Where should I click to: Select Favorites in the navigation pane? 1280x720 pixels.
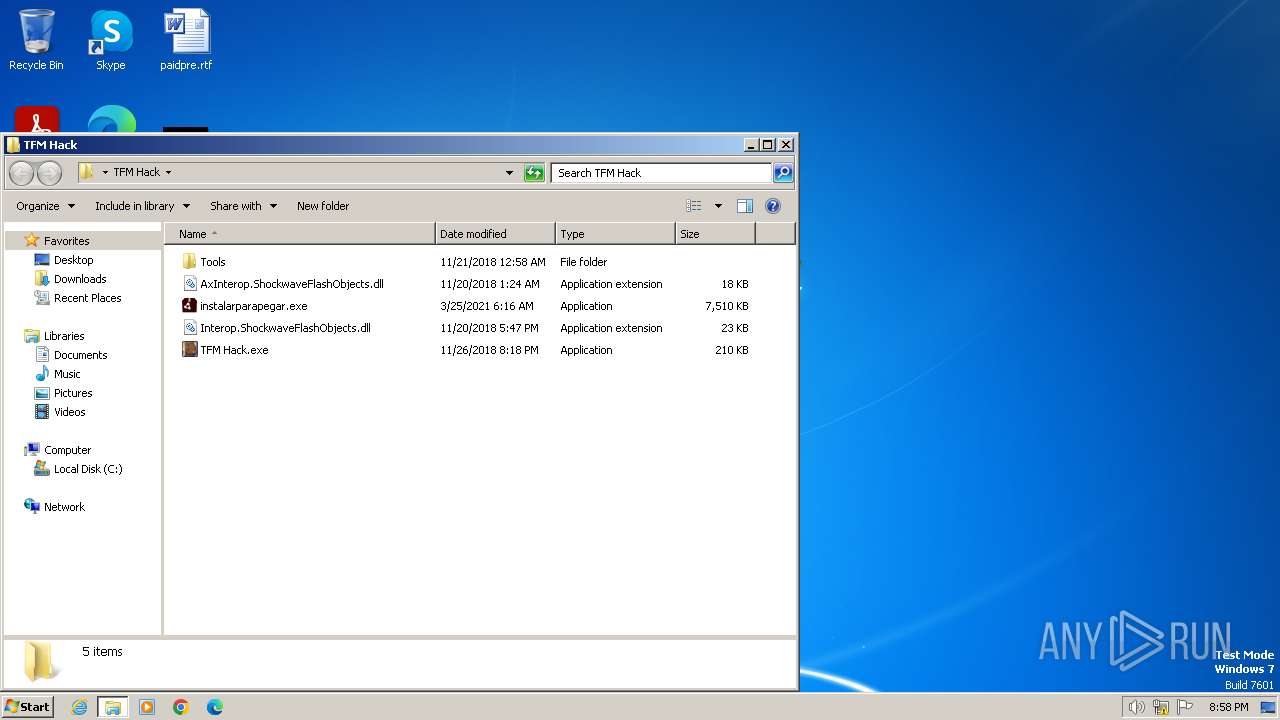[x=66, y=241]
